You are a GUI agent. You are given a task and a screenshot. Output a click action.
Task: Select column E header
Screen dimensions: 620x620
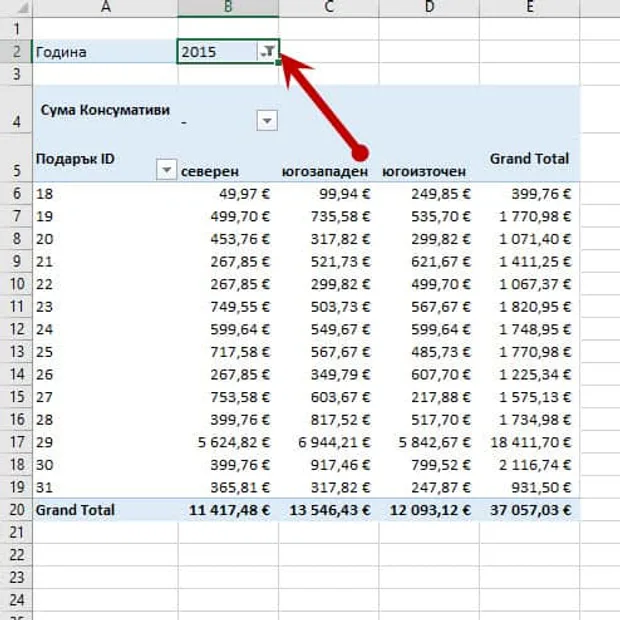click(x=529, y=8)
